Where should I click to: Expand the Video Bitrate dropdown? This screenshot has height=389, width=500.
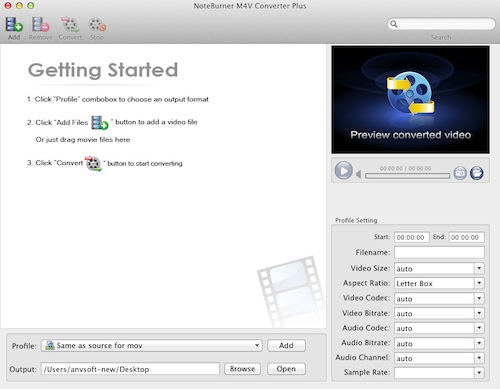point(479,313)
